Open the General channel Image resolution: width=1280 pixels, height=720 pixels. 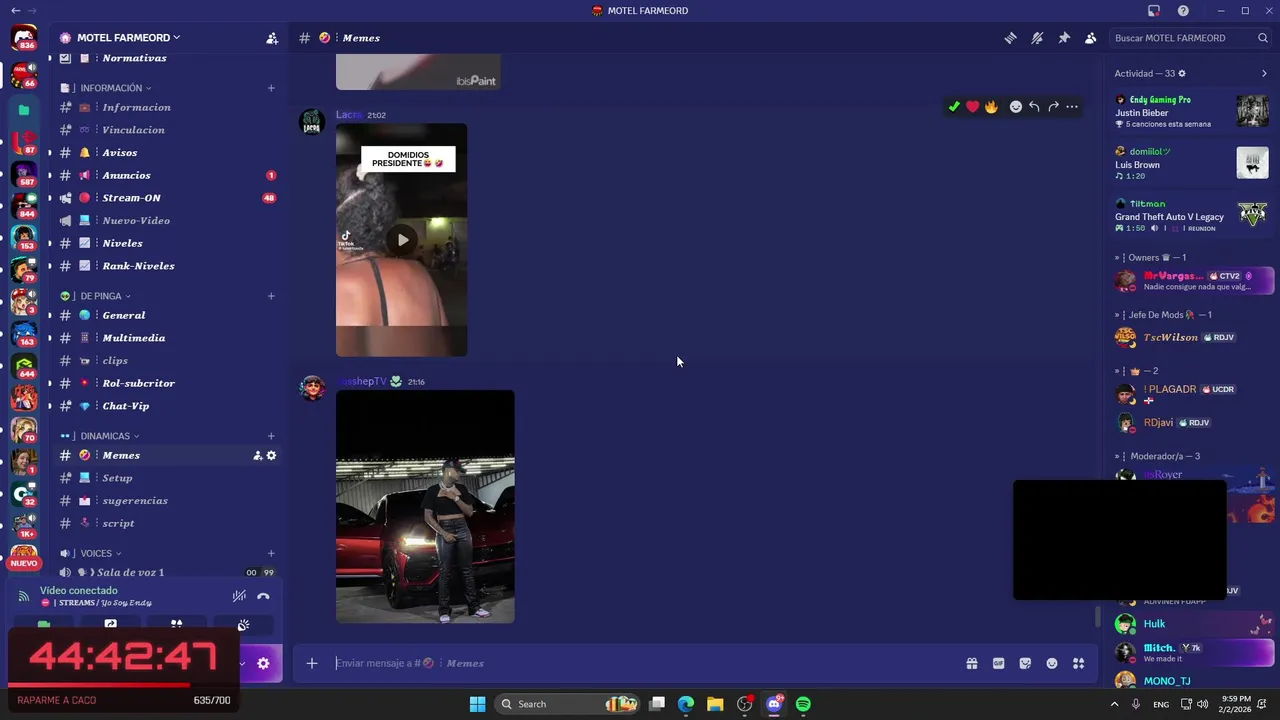[166, 315]
